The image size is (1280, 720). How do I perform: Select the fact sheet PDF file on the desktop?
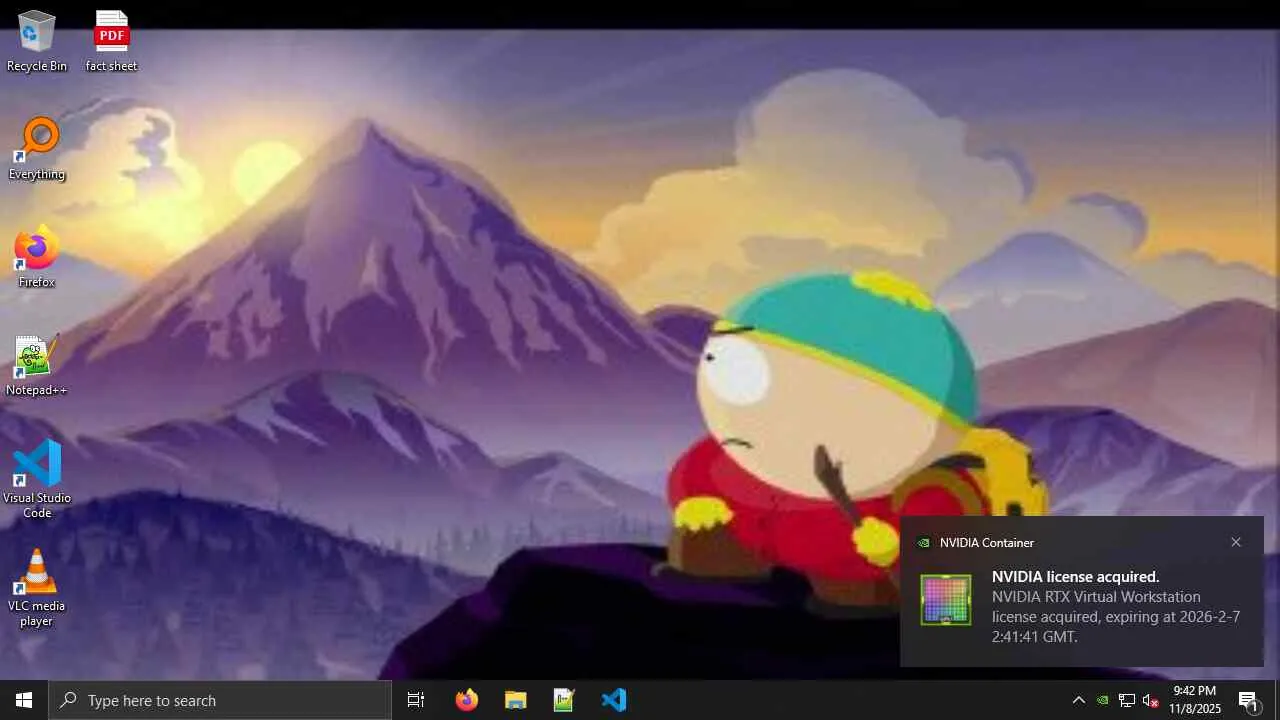(x=111, y=42)
